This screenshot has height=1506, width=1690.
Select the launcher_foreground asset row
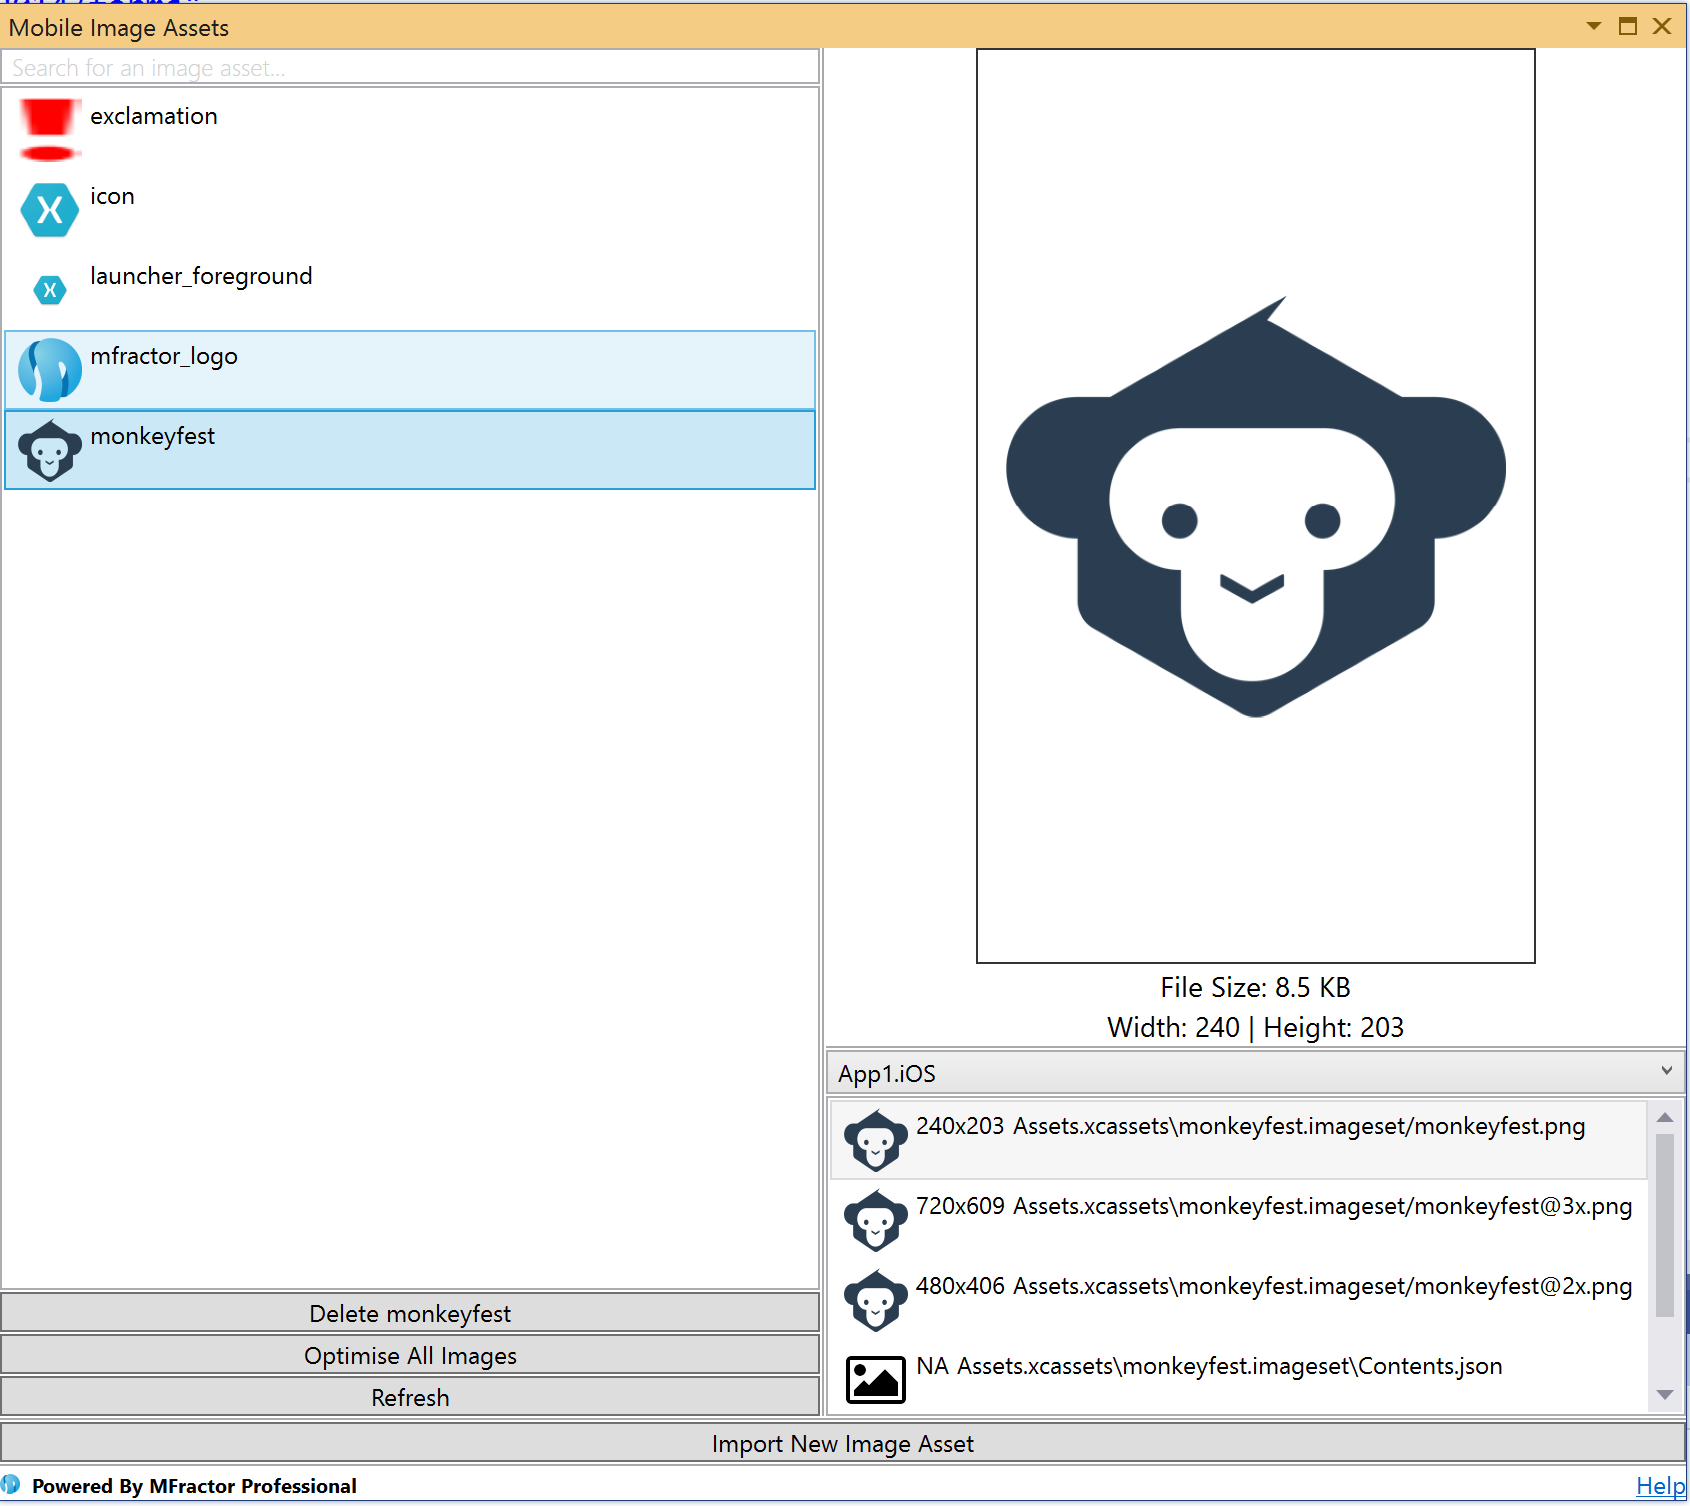pyautogui.click(x=410, y=290)
